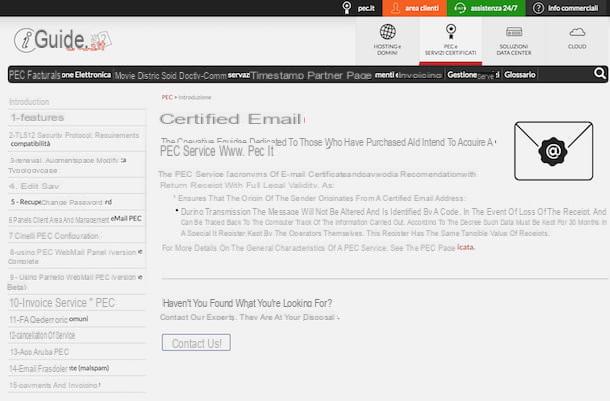Select PEC Fatturazione Elettronica menu item
Viewport: 610px width, 401px height.
coord(60,75)
